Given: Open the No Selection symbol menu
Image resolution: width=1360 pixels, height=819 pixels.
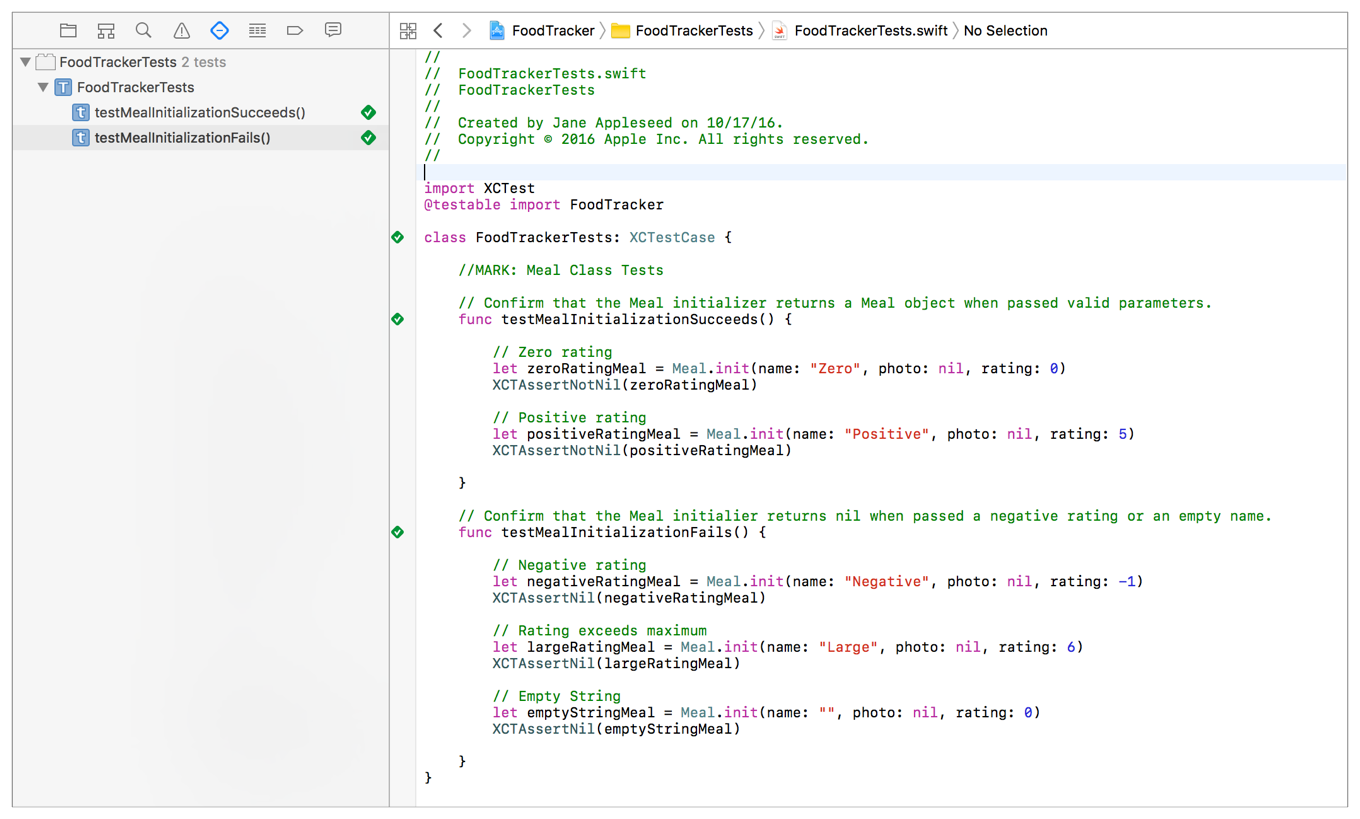Looking at the screenshot, I should click(1005, 31).
